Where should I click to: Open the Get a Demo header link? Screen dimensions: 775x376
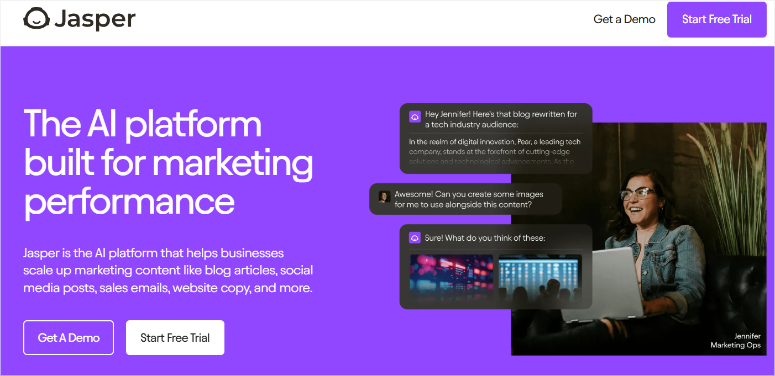point(624,19)
